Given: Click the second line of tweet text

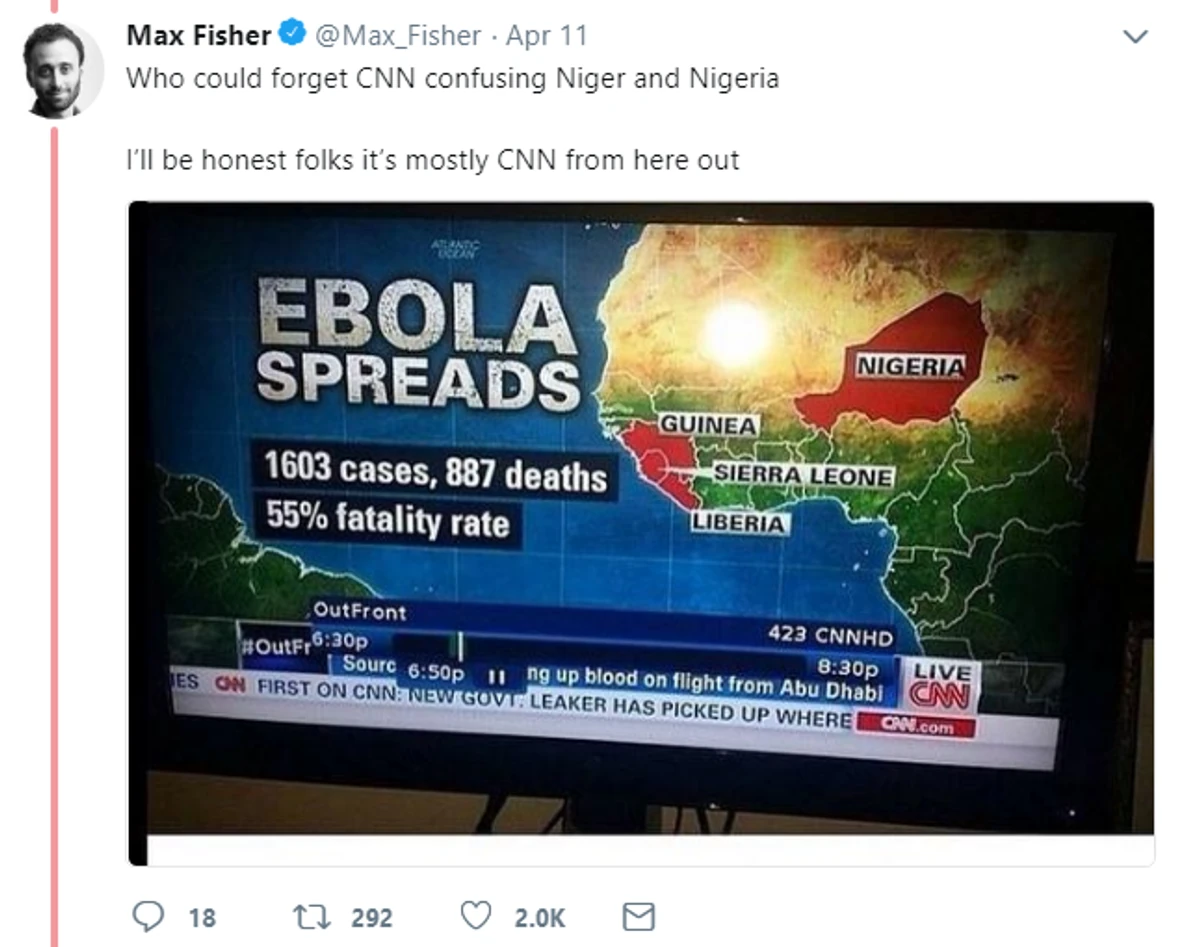Looking at the screenshot, I should coord(433,160).
